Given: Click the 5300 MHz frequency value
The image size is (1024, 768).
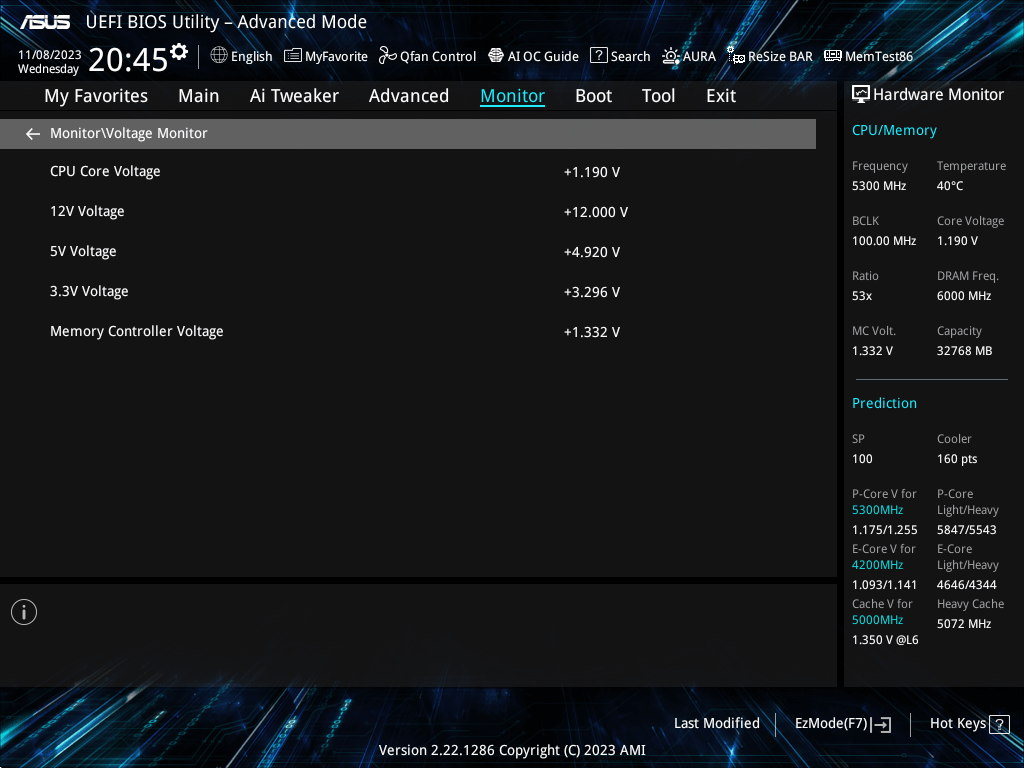Looking at the screenshot, I should pyautogui.click(x=879, y=186).
